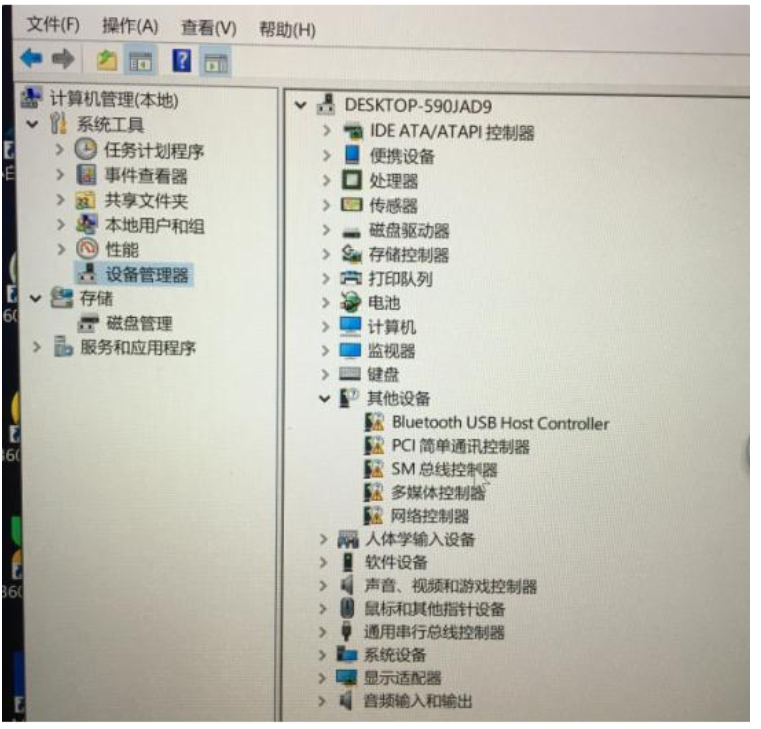
Task: Open the 操作(A) menu
Action: (x=130, y=26)
